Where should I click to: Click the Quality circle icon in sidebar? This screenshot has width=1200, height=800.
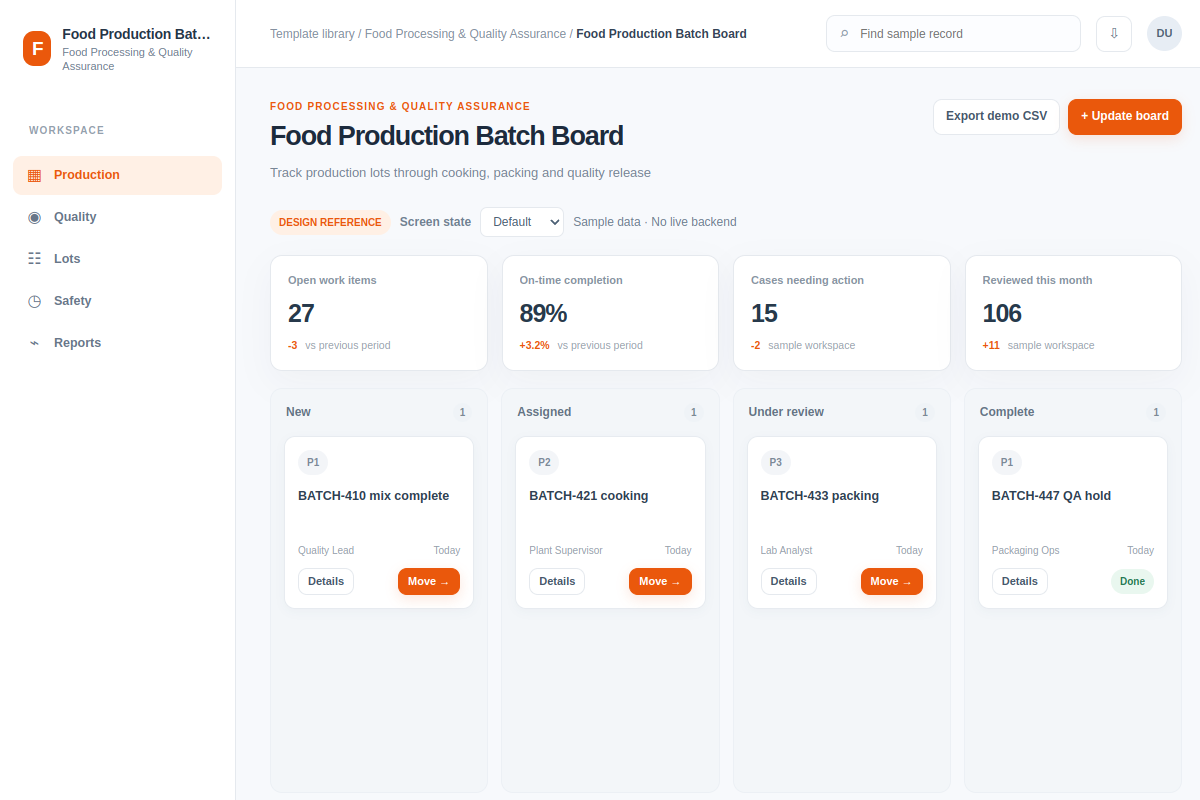(x=34, y=217)
